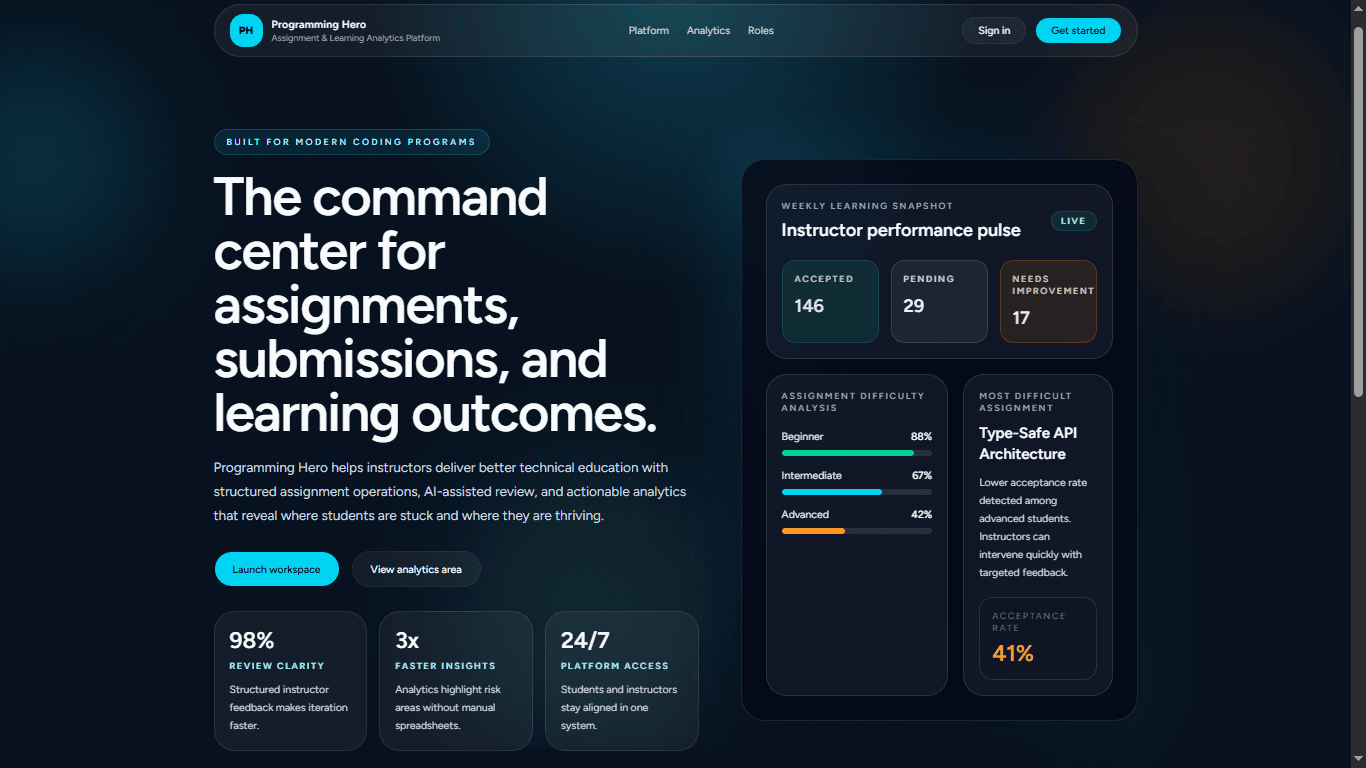
Task: Click the Type-Safe API Architecture title
Action: point(1028,444)
